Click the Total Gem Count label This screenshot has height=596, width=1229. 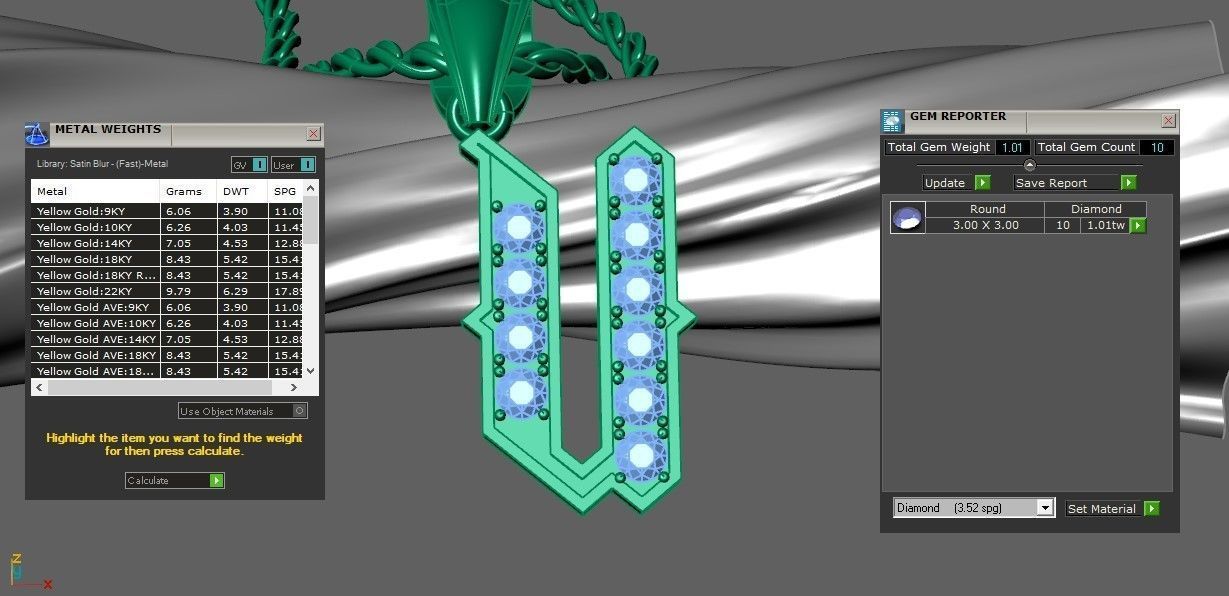point(1086,147)
